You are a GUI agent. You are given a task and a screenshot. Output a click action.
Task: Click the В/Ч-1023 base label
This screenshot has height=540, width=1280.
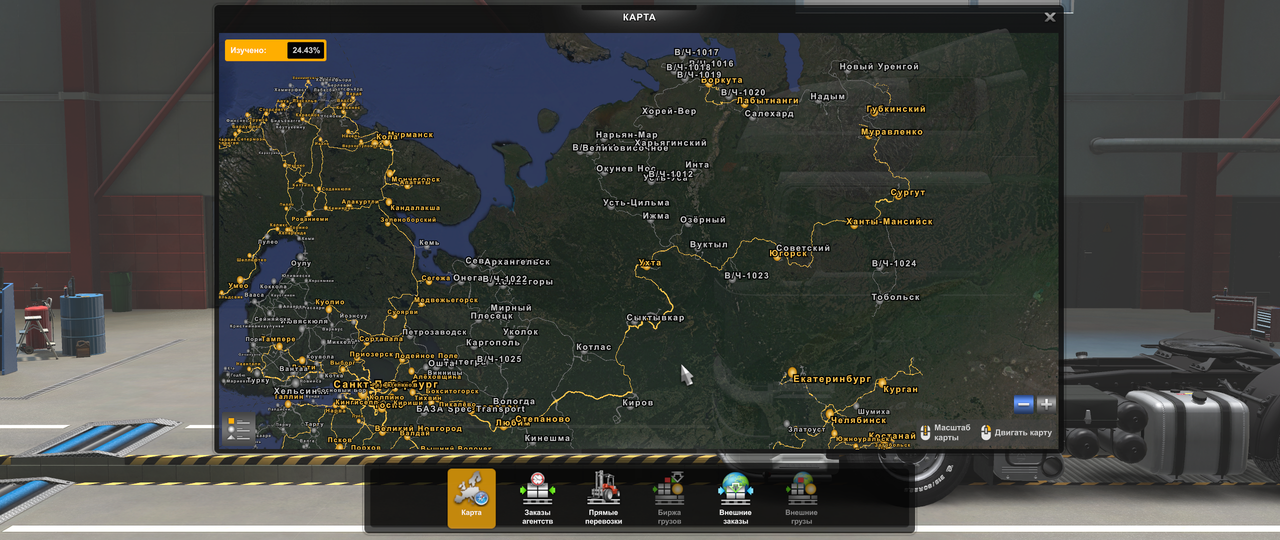tap(747, 276)
